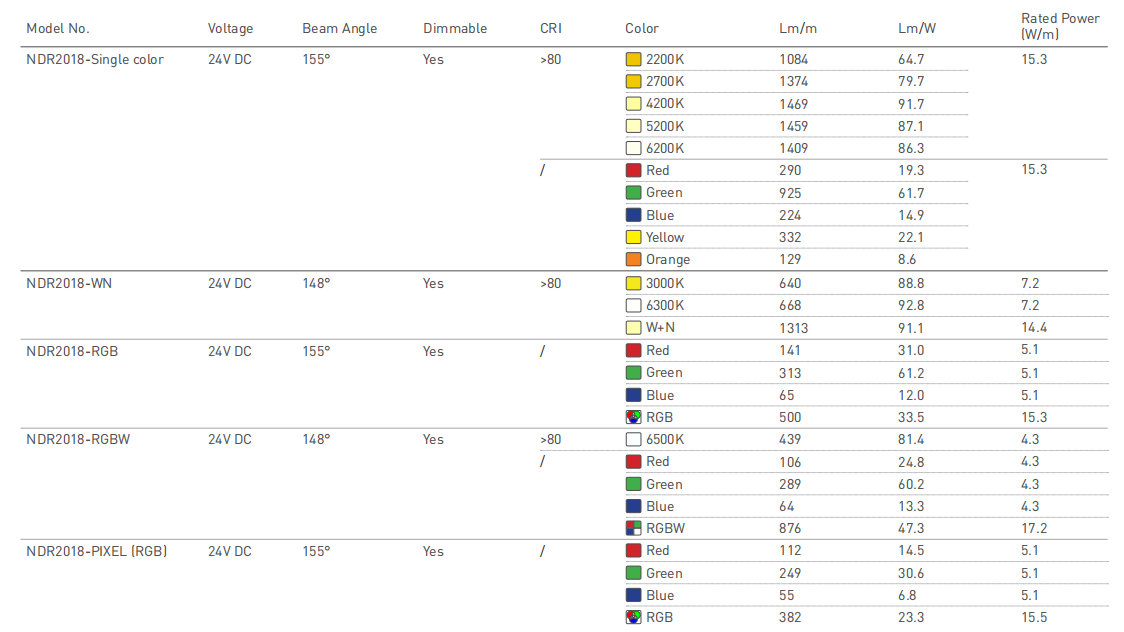Viewport: 1124px width, 632px height.
Task: Click the Red swatch in the NDR2018-RGB row
Action: [633, 350]
